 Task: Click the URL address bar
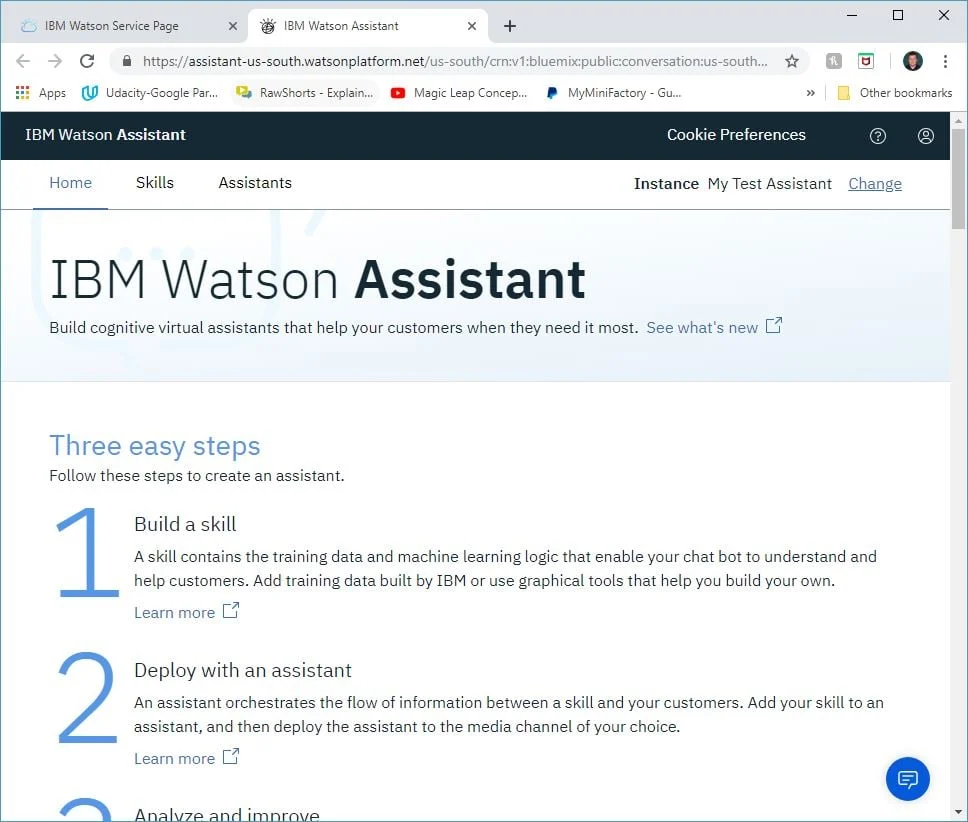coord(455,61)
